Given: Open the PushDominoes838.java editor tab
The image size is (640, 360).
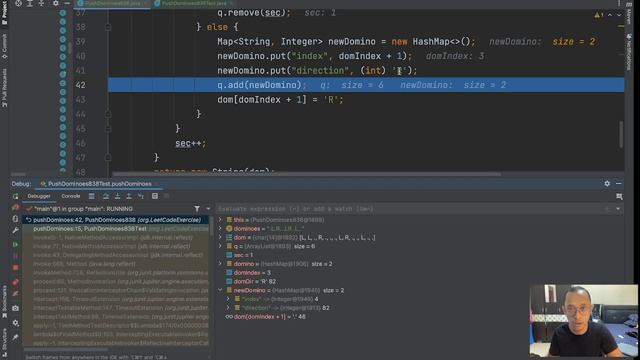Looking at the screenshot, I should pos(113,3).
